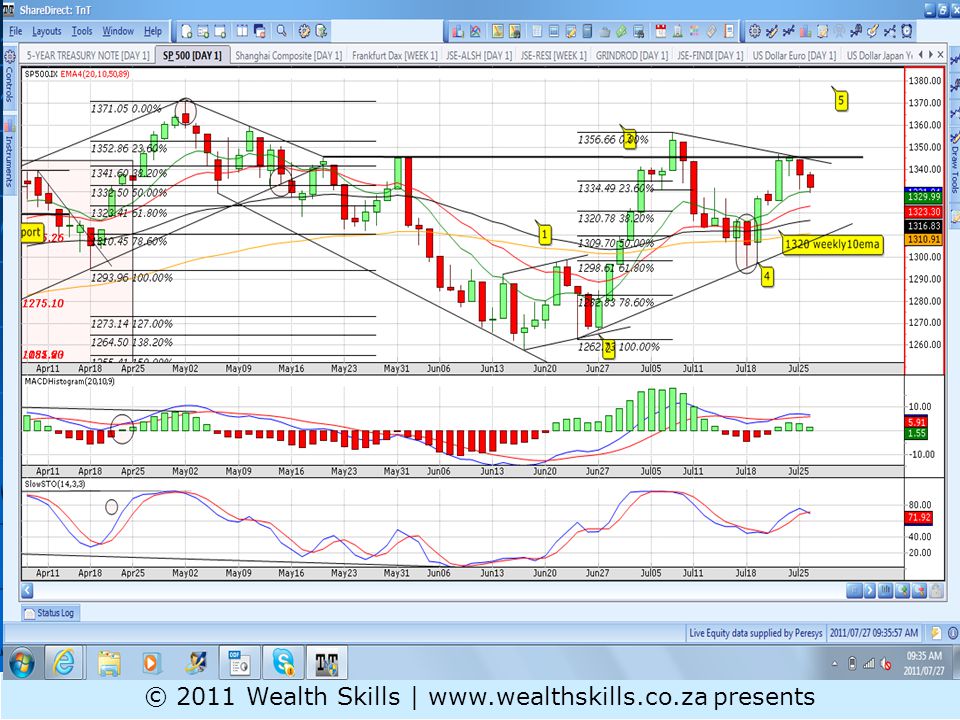This screenshot has height=720, width=960.
Task: Click the MACDHistogram(20,10,9) indicator label
Action: point(69,381)
